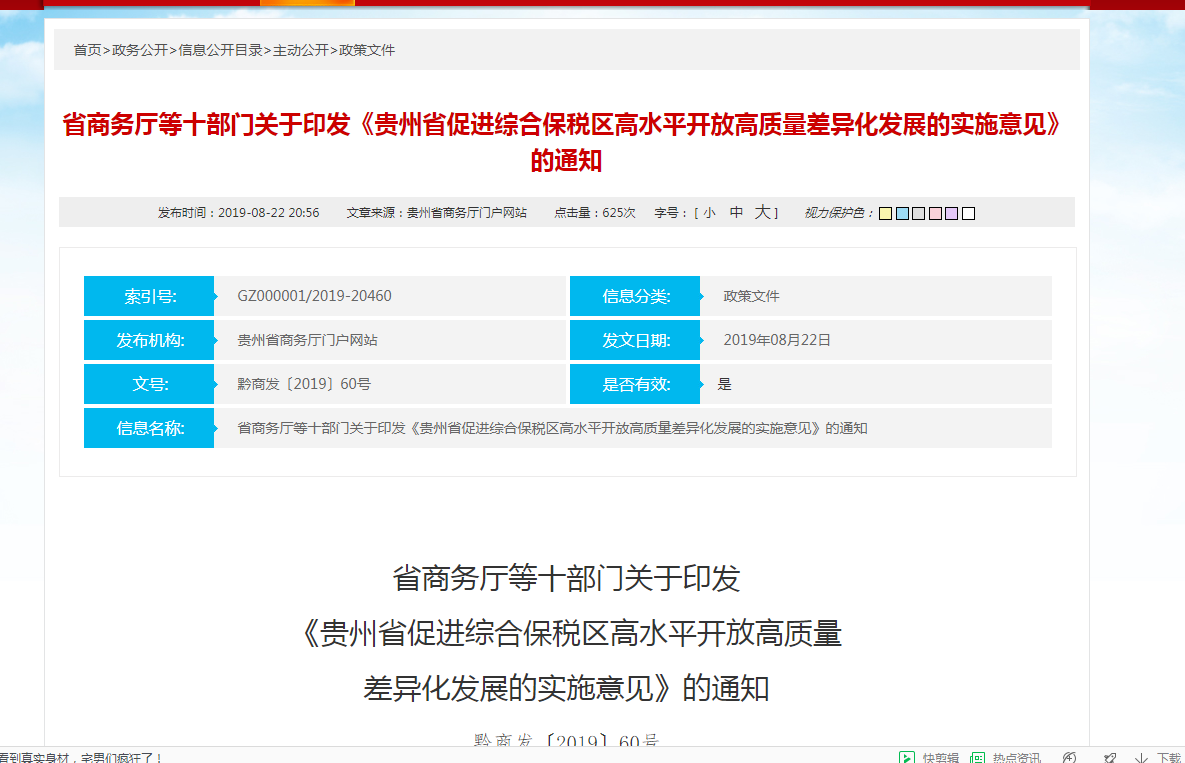Choose the gray eye-protection color swatch

[918, 213]
